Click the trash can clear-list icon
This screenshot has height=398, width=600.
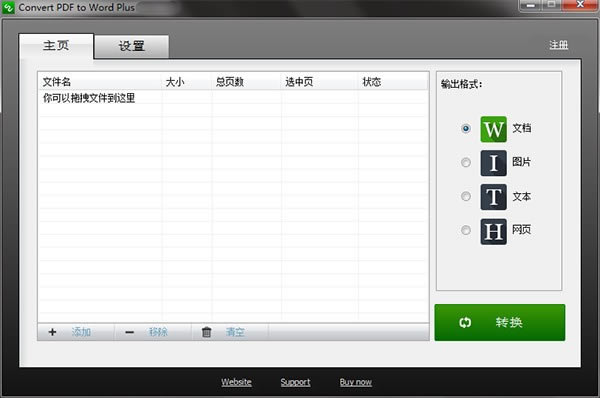[207, 332]
